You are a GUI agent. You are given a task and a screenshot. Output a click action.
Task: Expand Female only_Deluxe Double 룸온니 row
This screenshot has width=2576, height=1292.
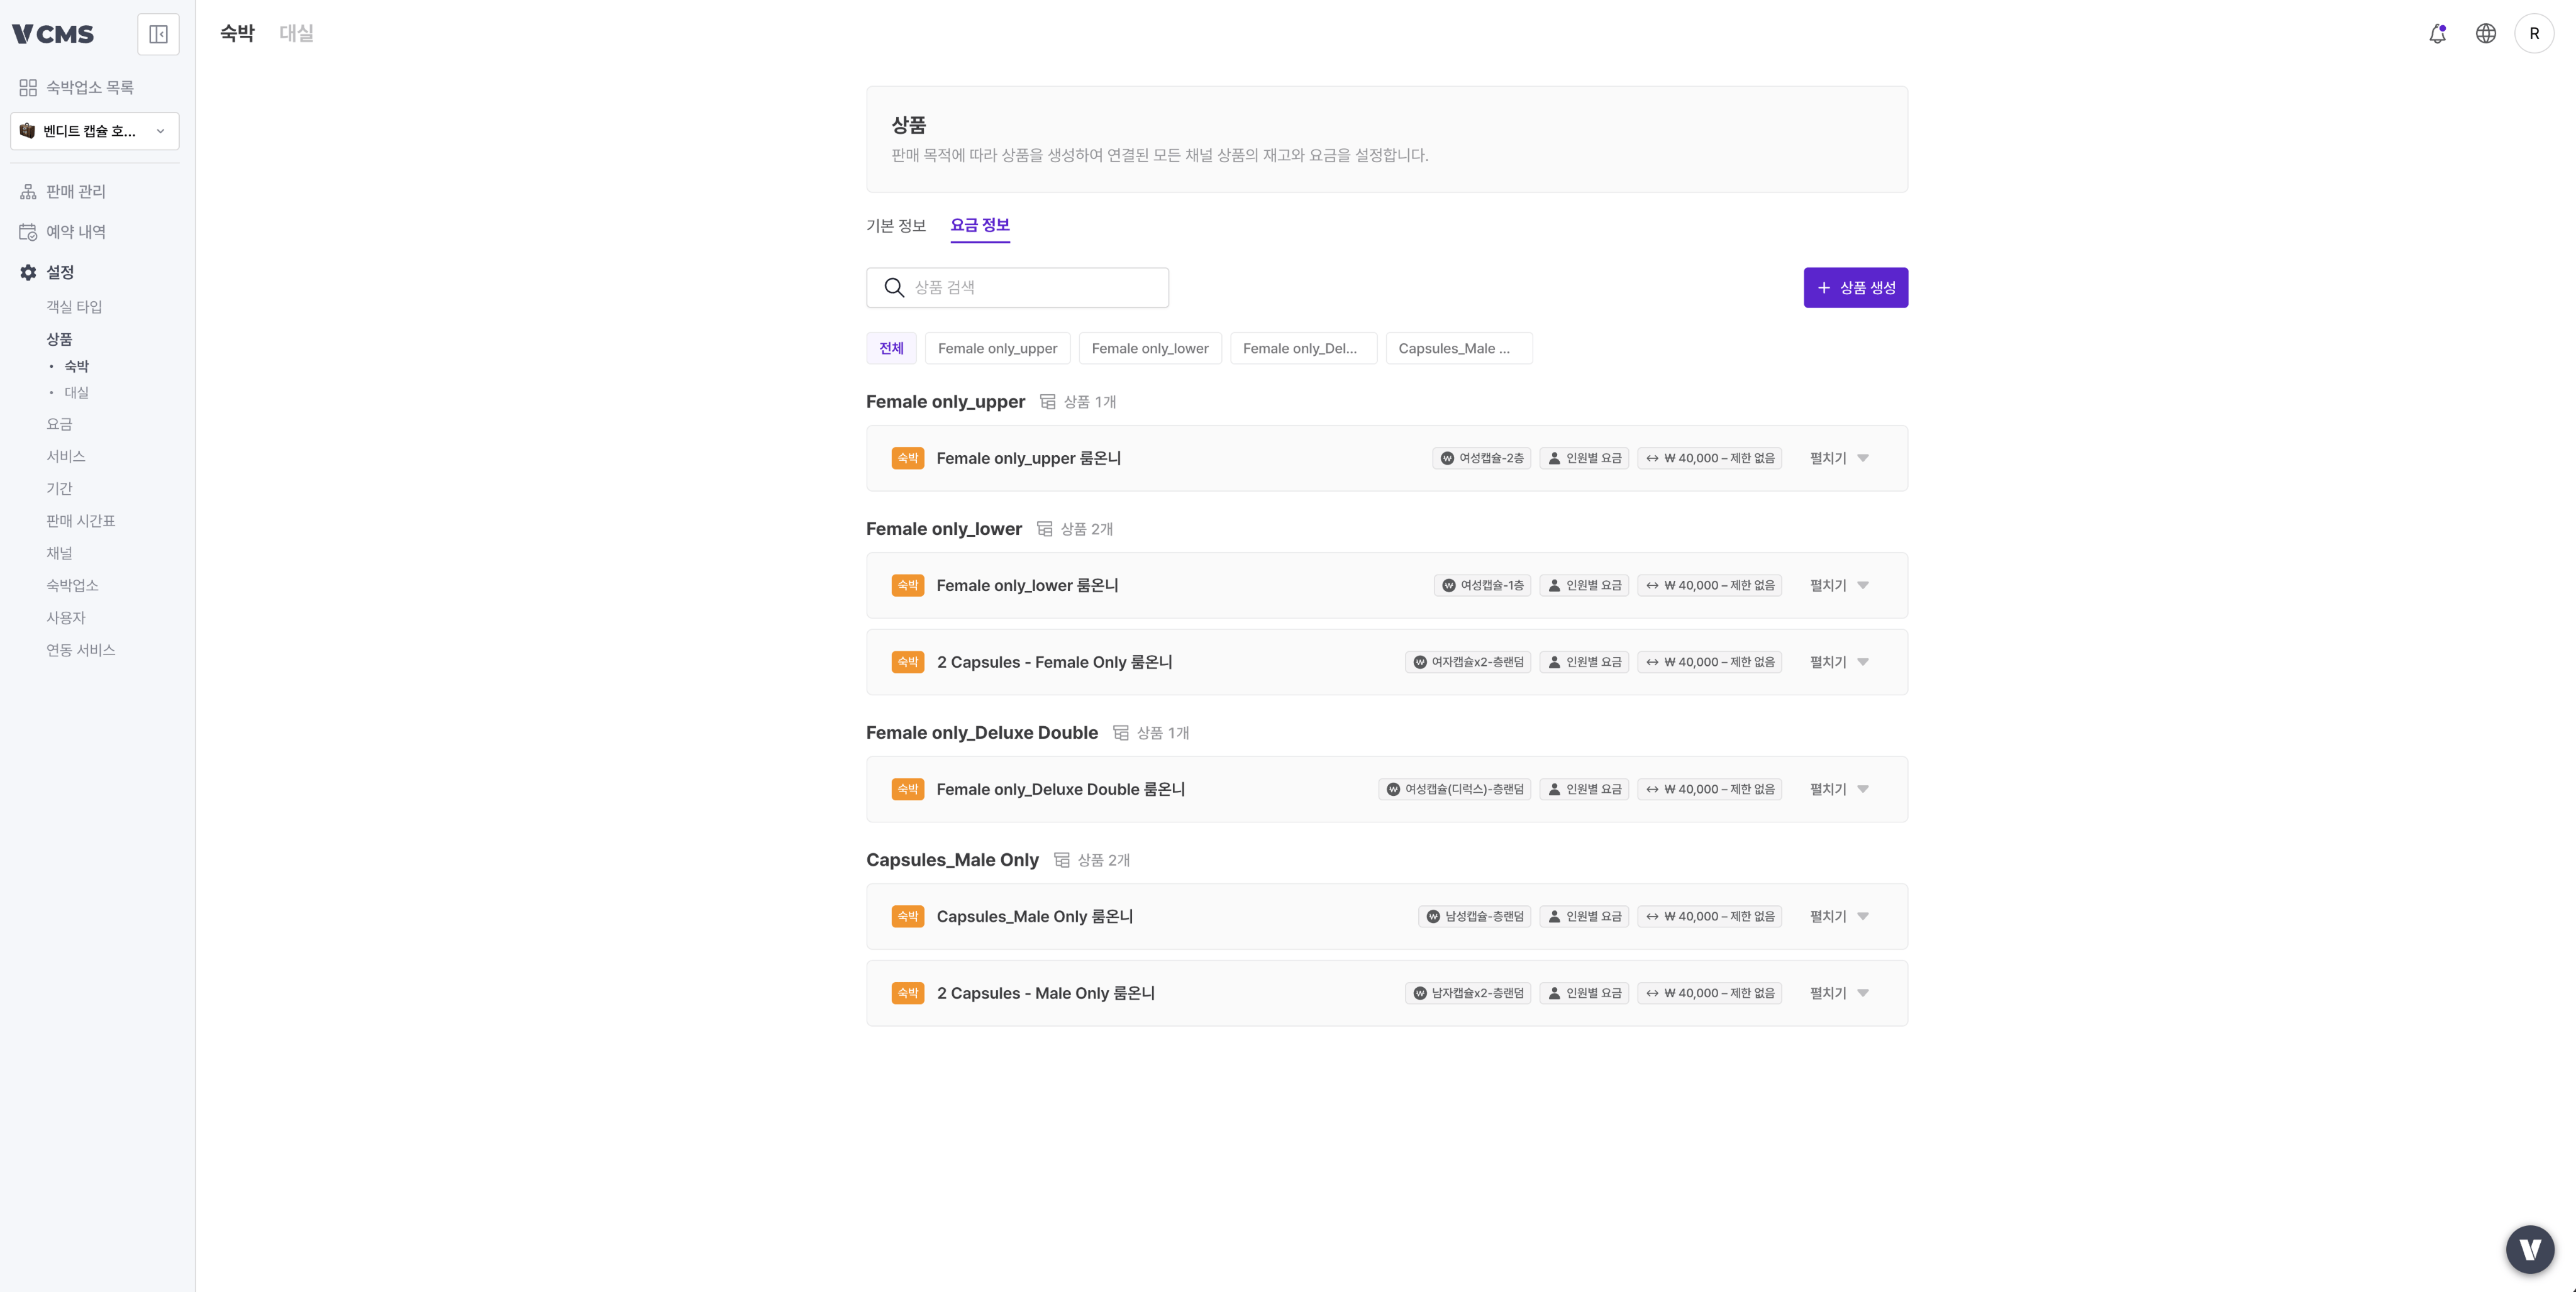tap(1838, 789)
